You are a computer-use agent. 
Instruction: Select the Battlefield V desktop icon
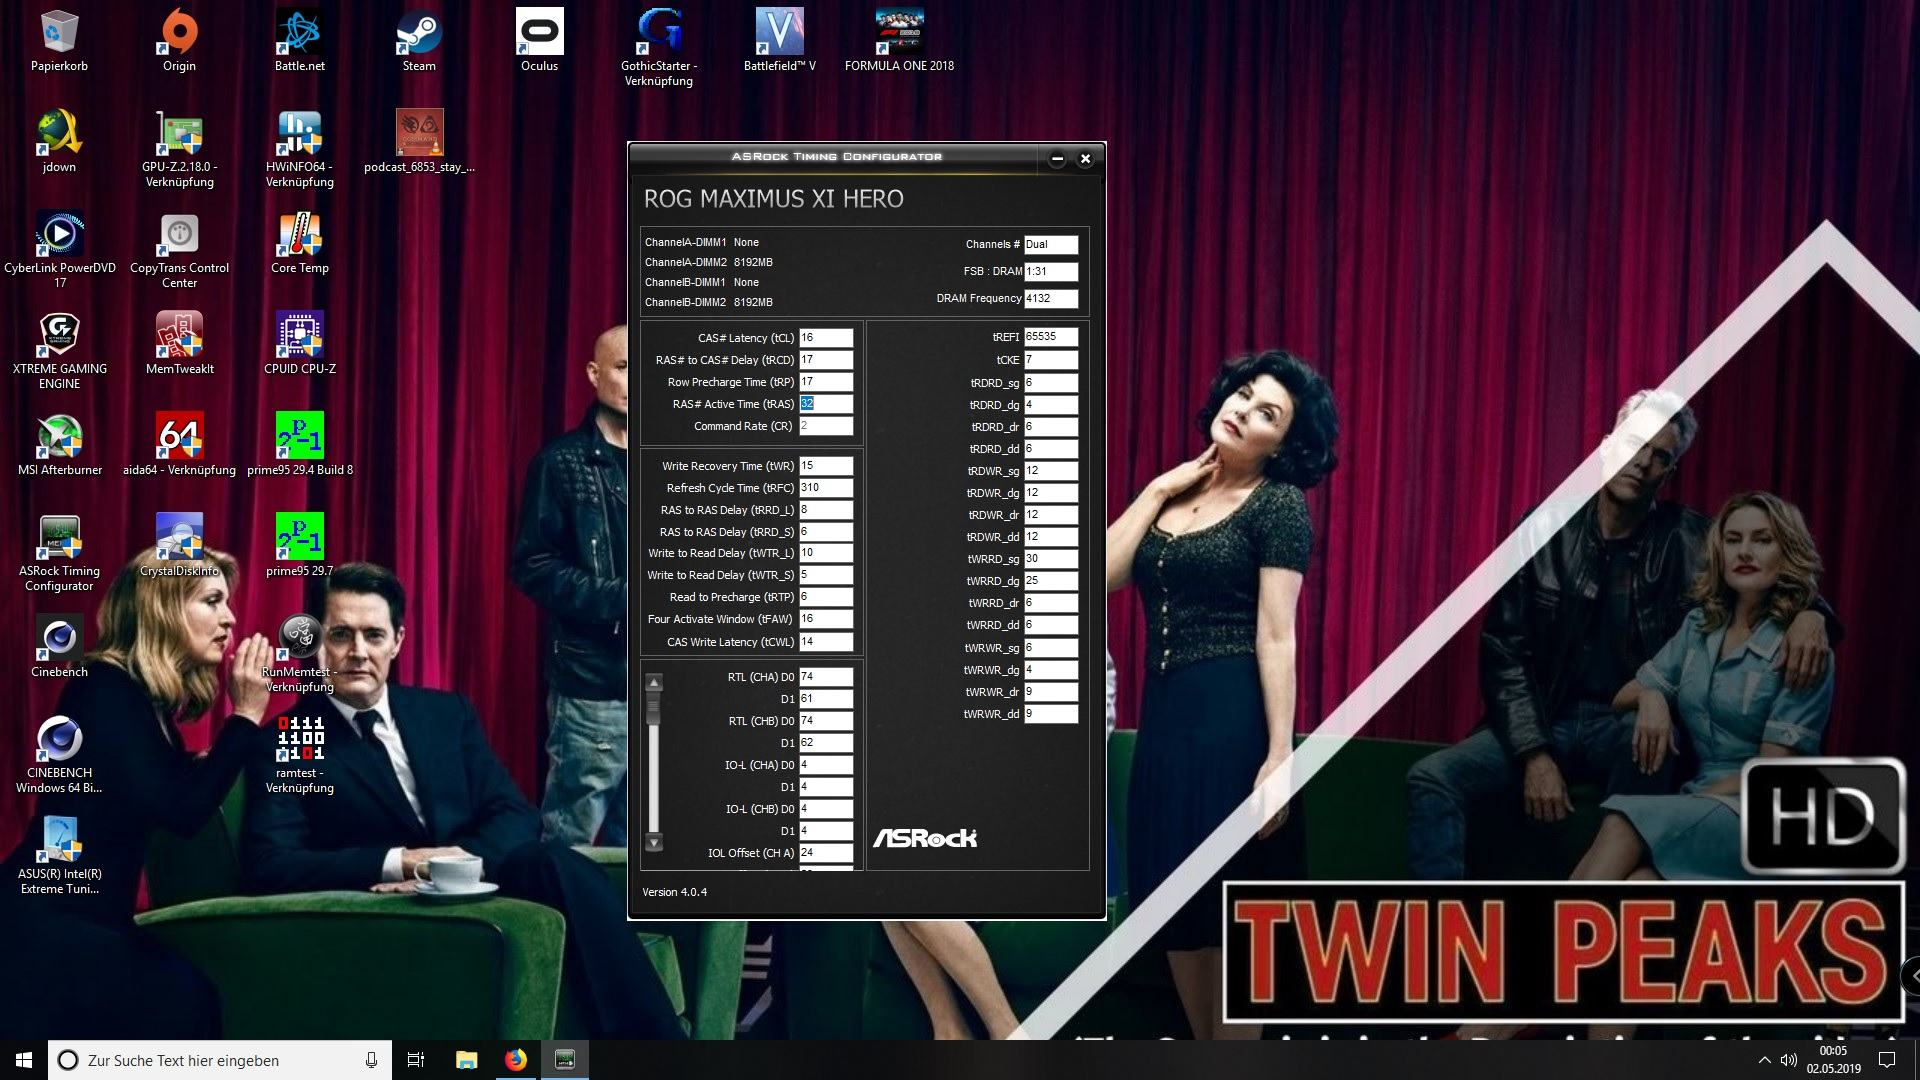point(779,41)
